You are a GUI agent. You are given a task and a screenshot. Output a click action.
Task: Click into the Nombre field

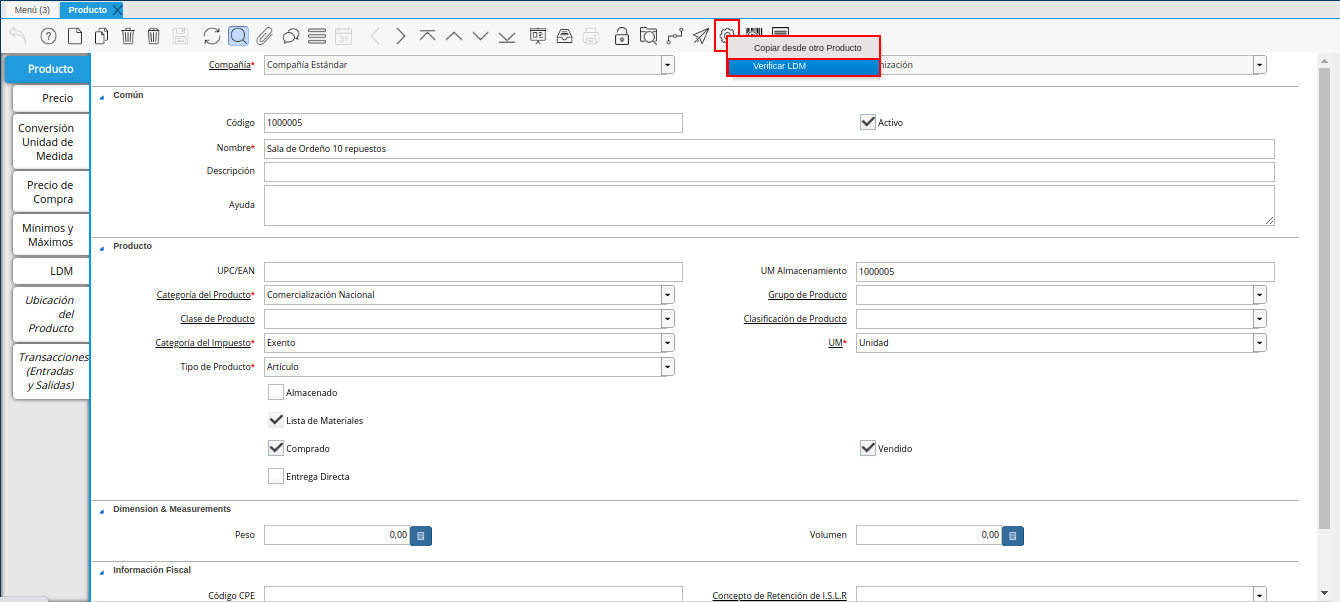[769, 148]
